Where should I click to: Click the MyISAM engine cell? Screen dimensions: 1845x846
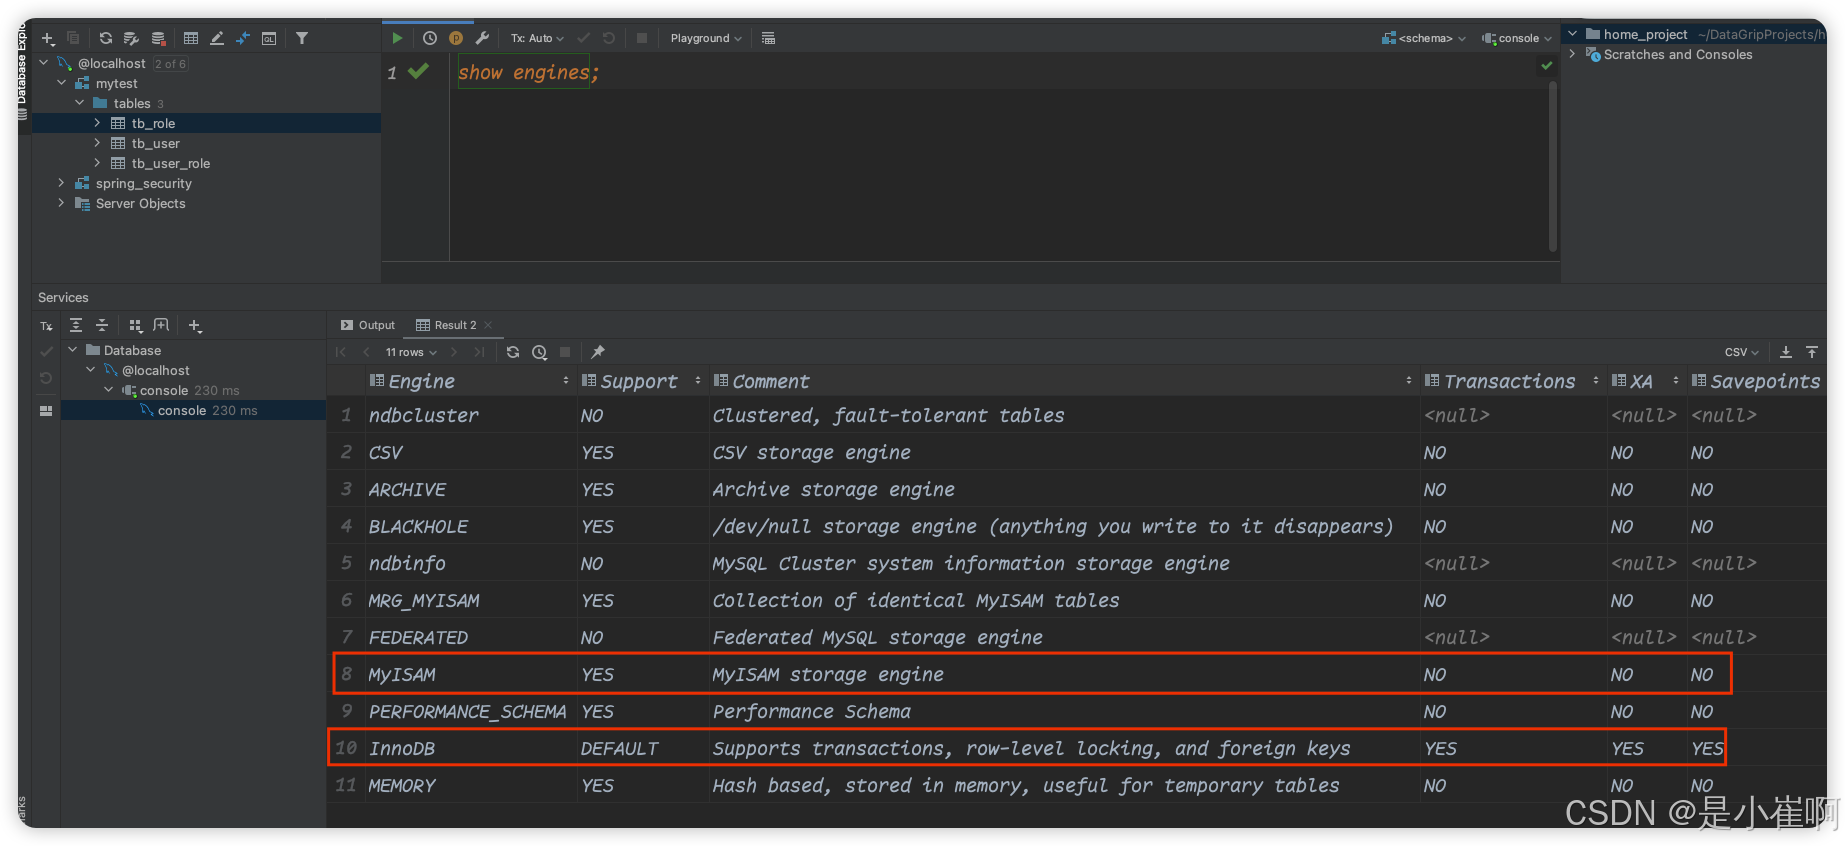(470, 674)
